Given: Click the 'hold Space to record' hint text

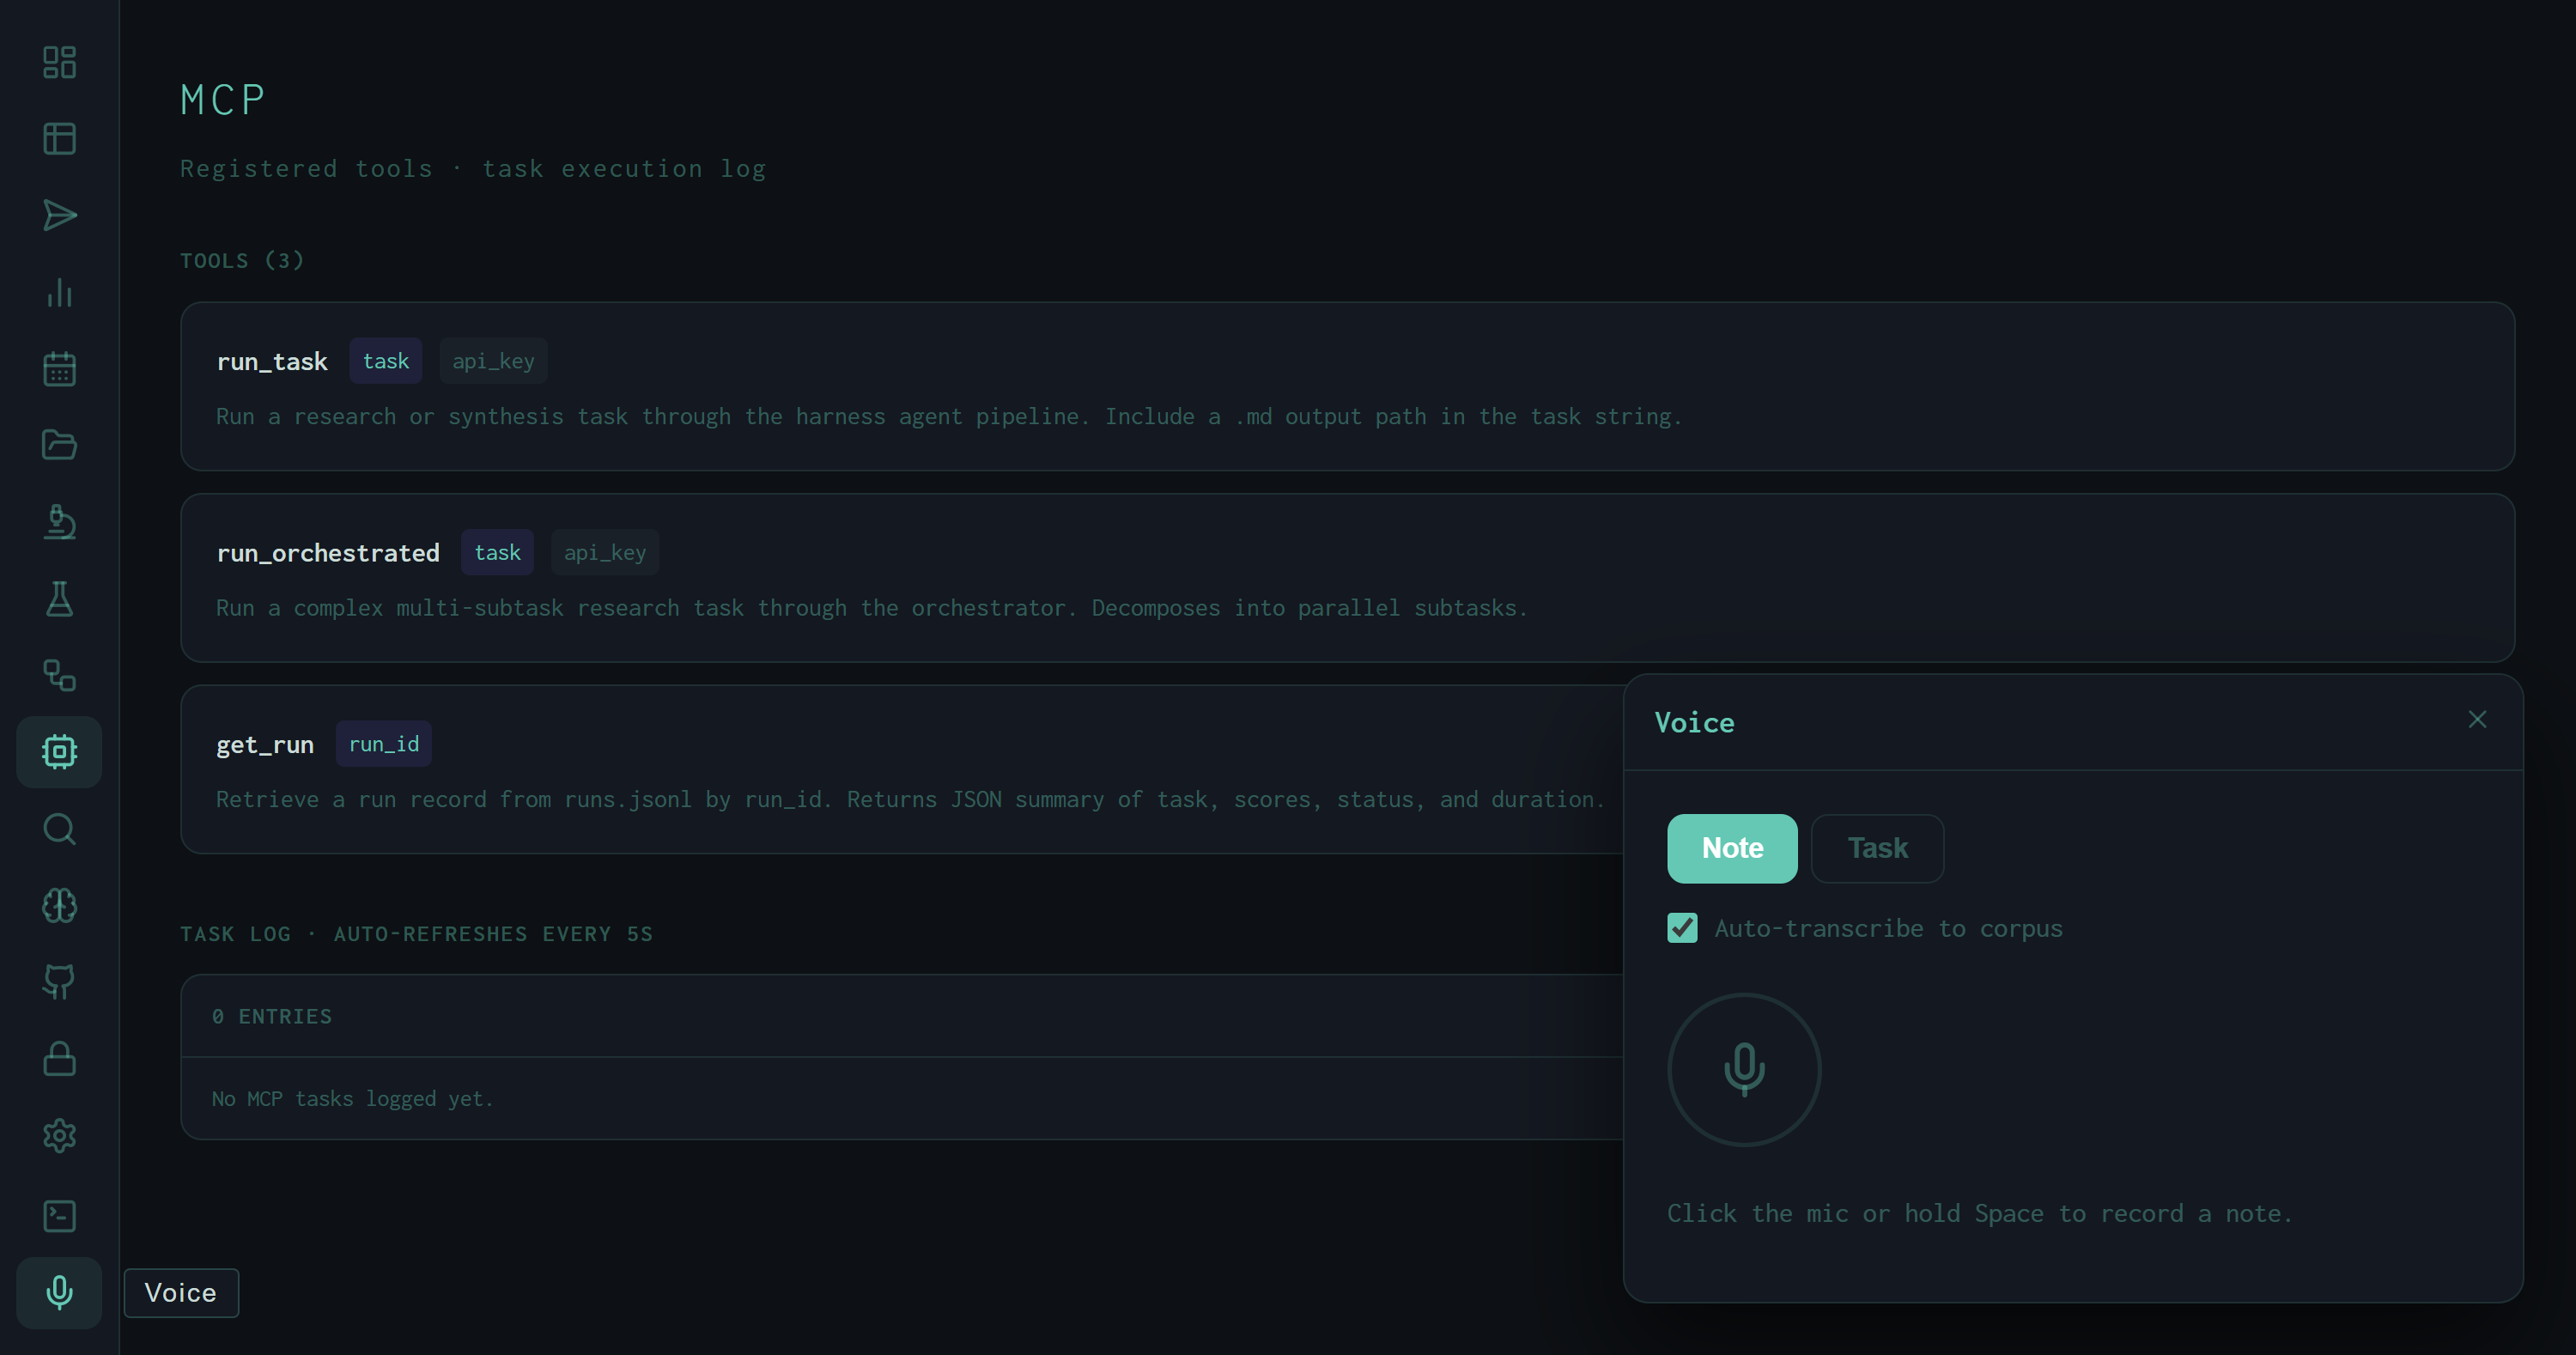Looking at the screenshot, I should pyautogui.click(x=1979, y=1213).
